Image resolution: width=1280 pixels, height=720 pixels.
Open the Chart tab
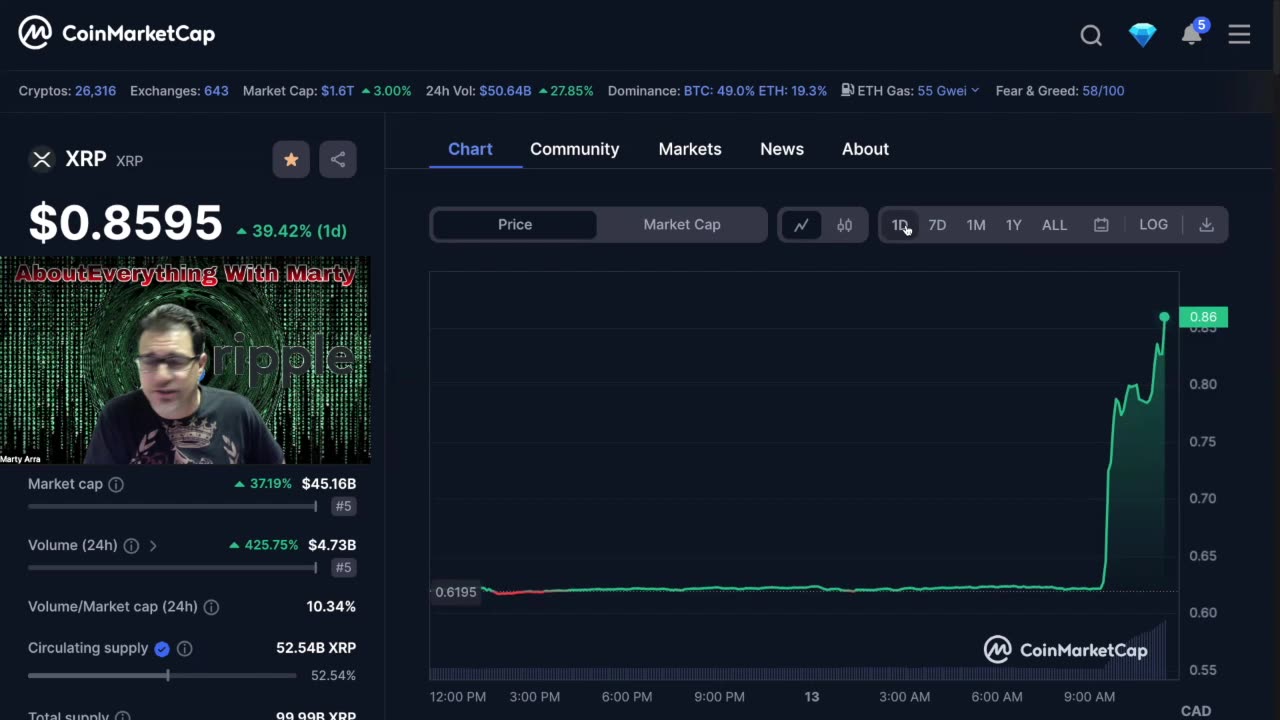coord(470,149)
